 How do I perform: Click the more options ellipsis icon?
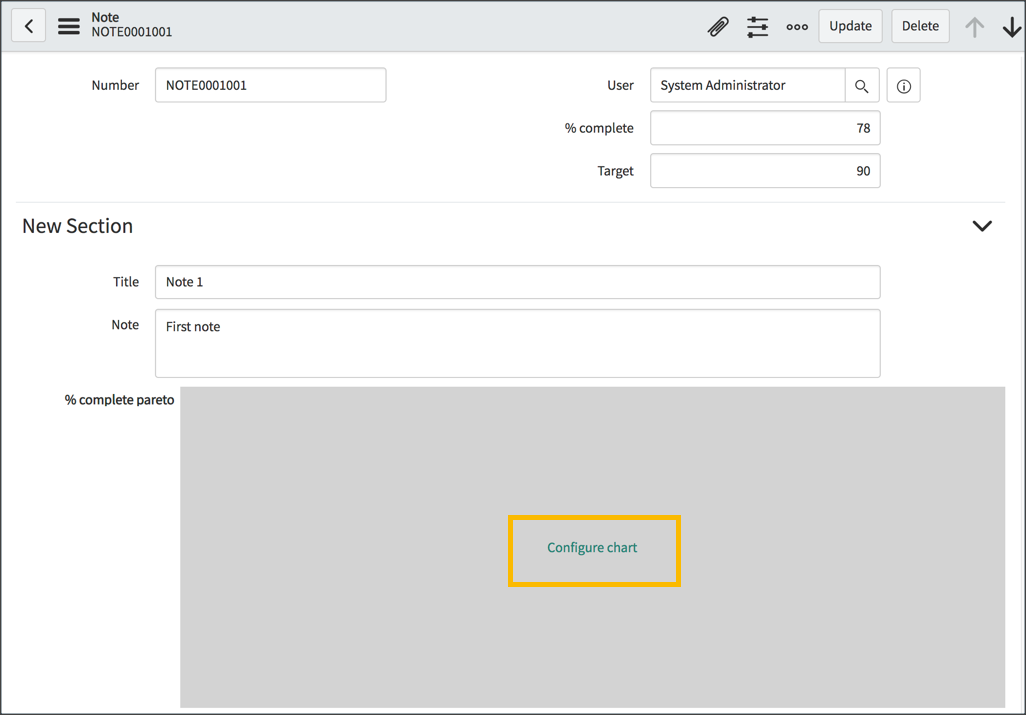click(797, 26)
